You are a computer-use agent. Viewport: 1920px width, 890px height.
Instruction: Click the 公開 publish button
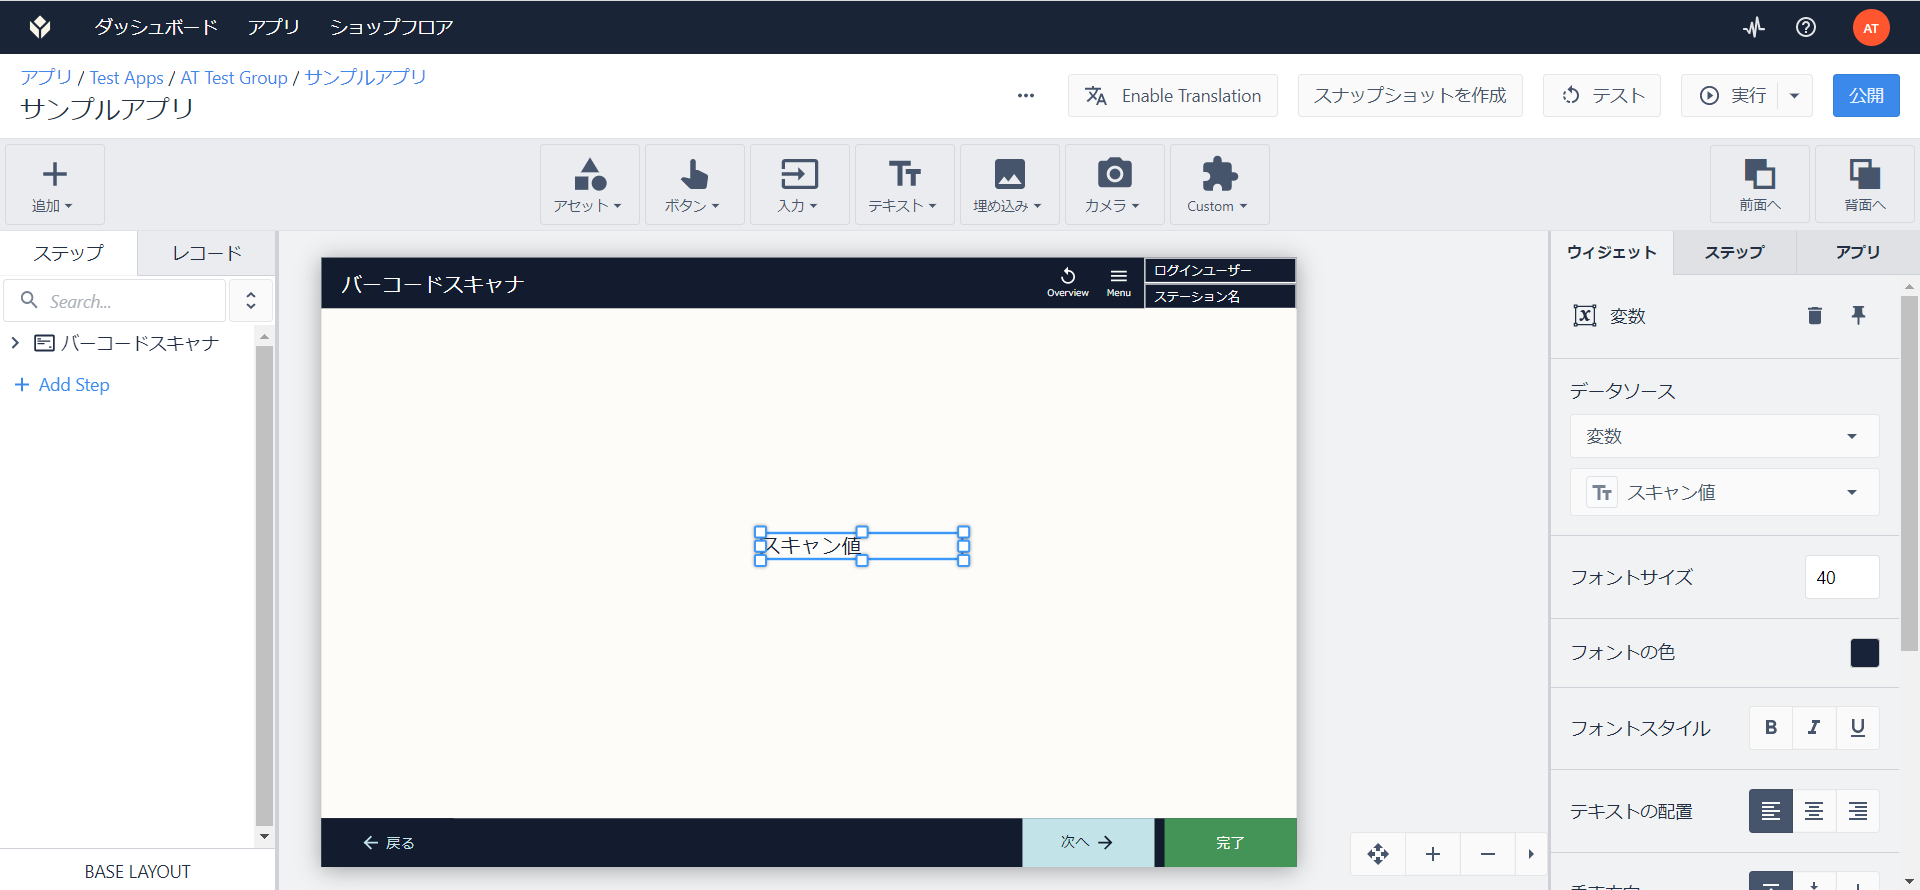click(x=1866, y=96)
